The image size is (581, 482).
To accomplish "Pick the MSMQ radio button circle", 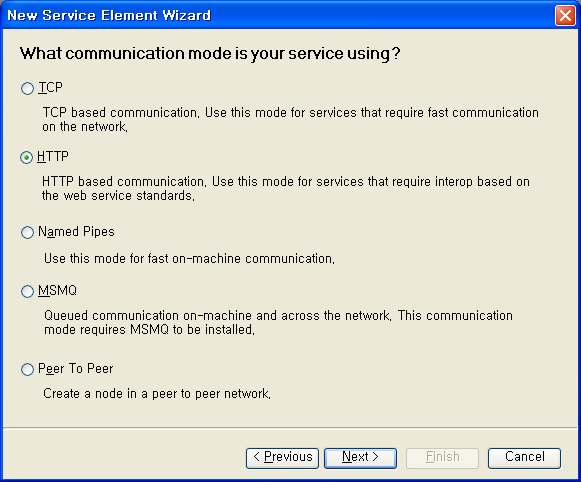I will coord(27,292).
